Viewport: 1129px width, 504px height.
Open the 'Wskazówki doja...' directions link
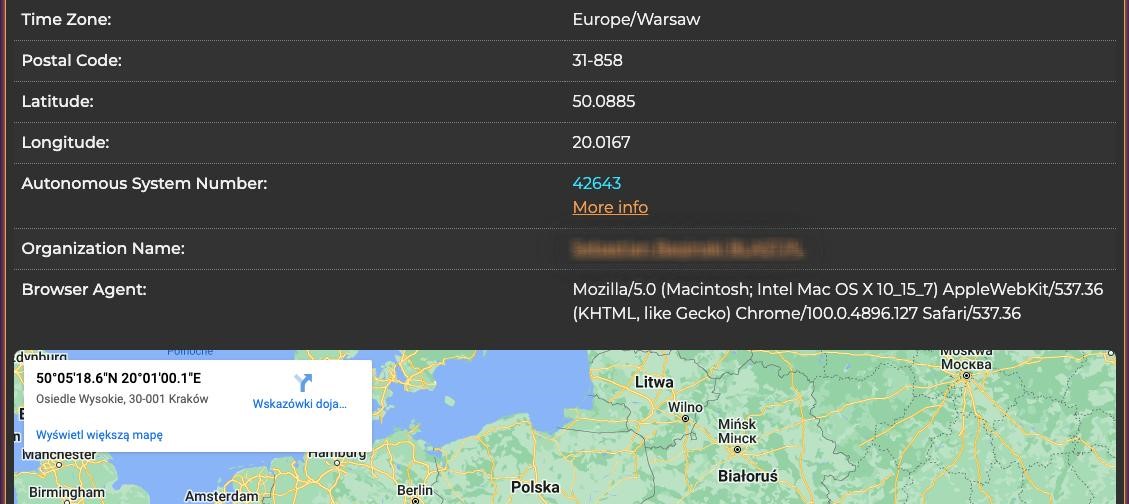pyautogui.click(x=300, y=404)
